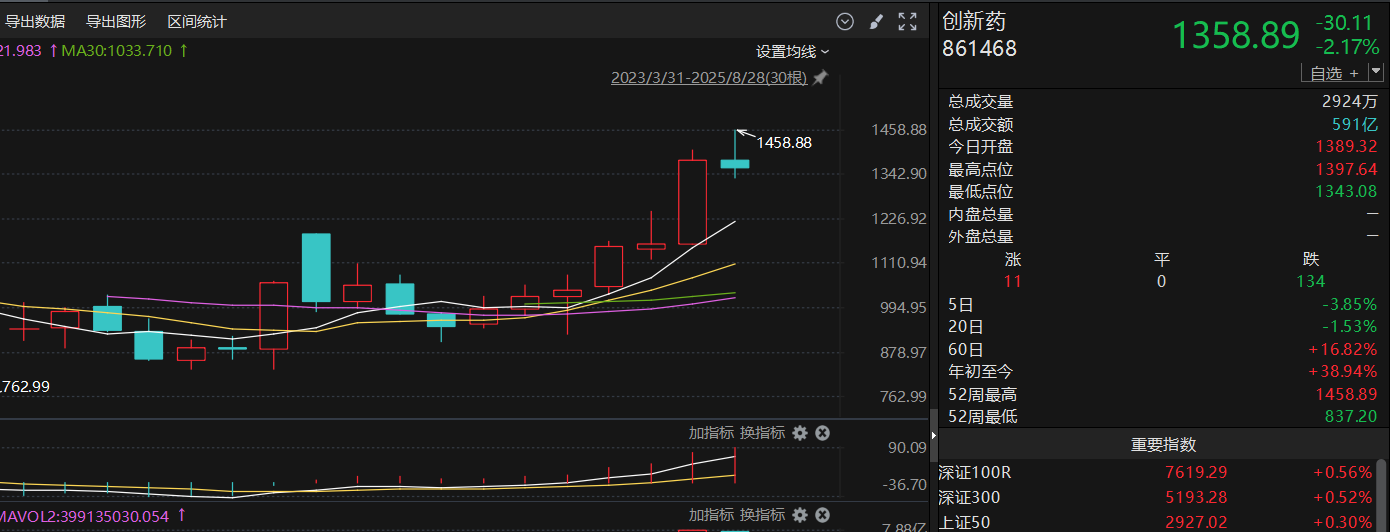The width and height of the screenshot is (1390, 532).
Task: Click 导出图形 in the chart toolbar
Action: click(116, 21)
